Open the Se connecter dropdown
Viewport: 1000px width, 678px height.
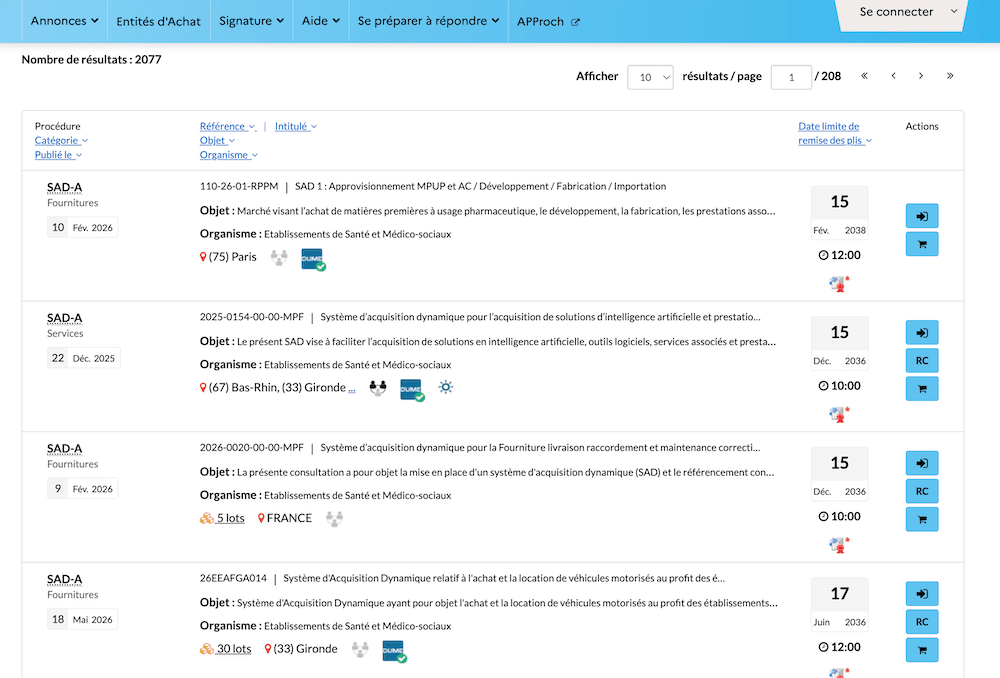(904, 12)
